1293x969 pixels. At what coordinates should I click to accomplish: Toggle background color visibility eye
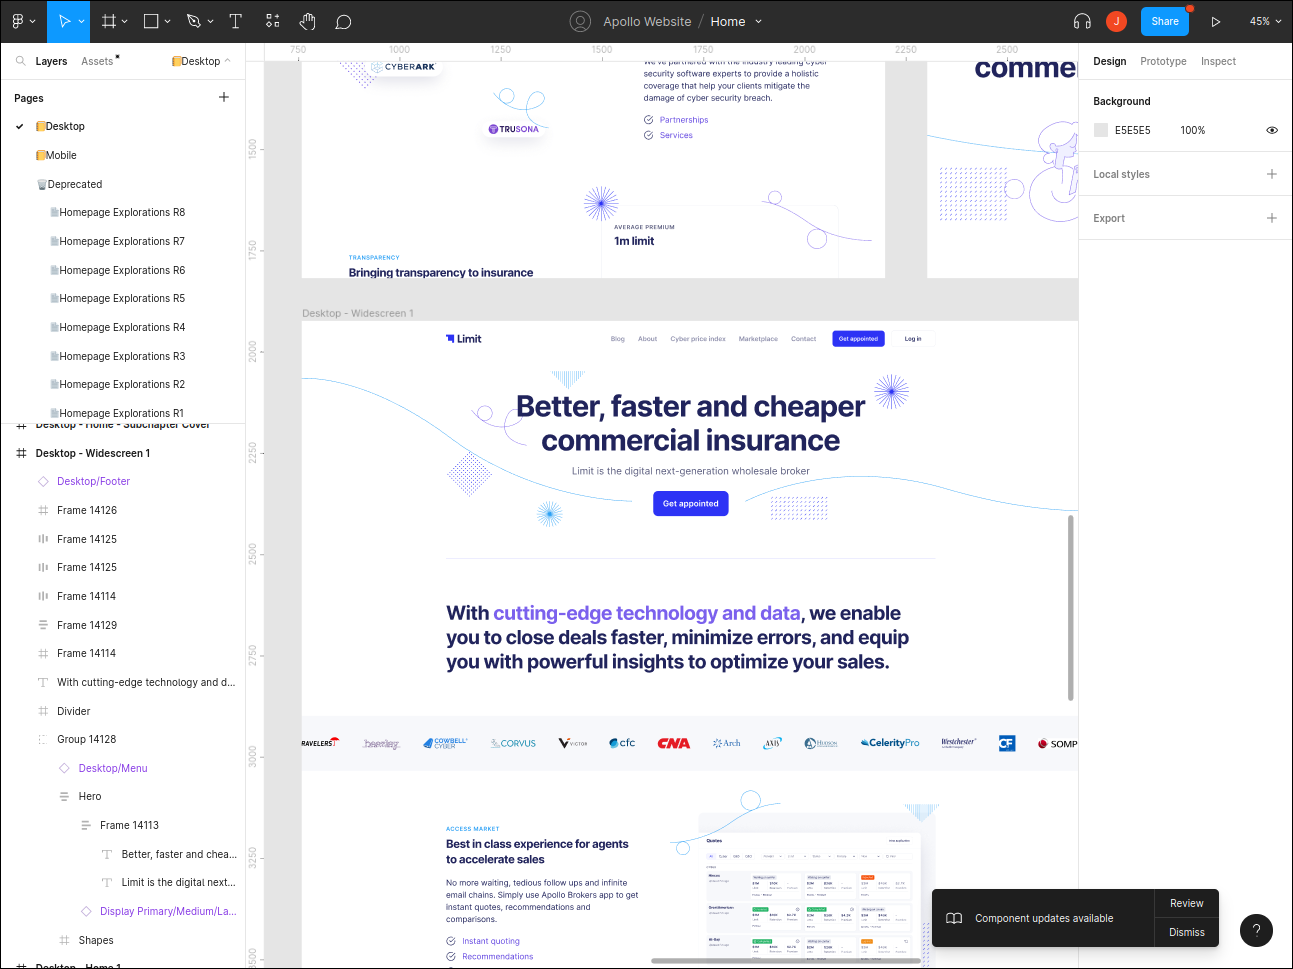[x=1272, y=130]
